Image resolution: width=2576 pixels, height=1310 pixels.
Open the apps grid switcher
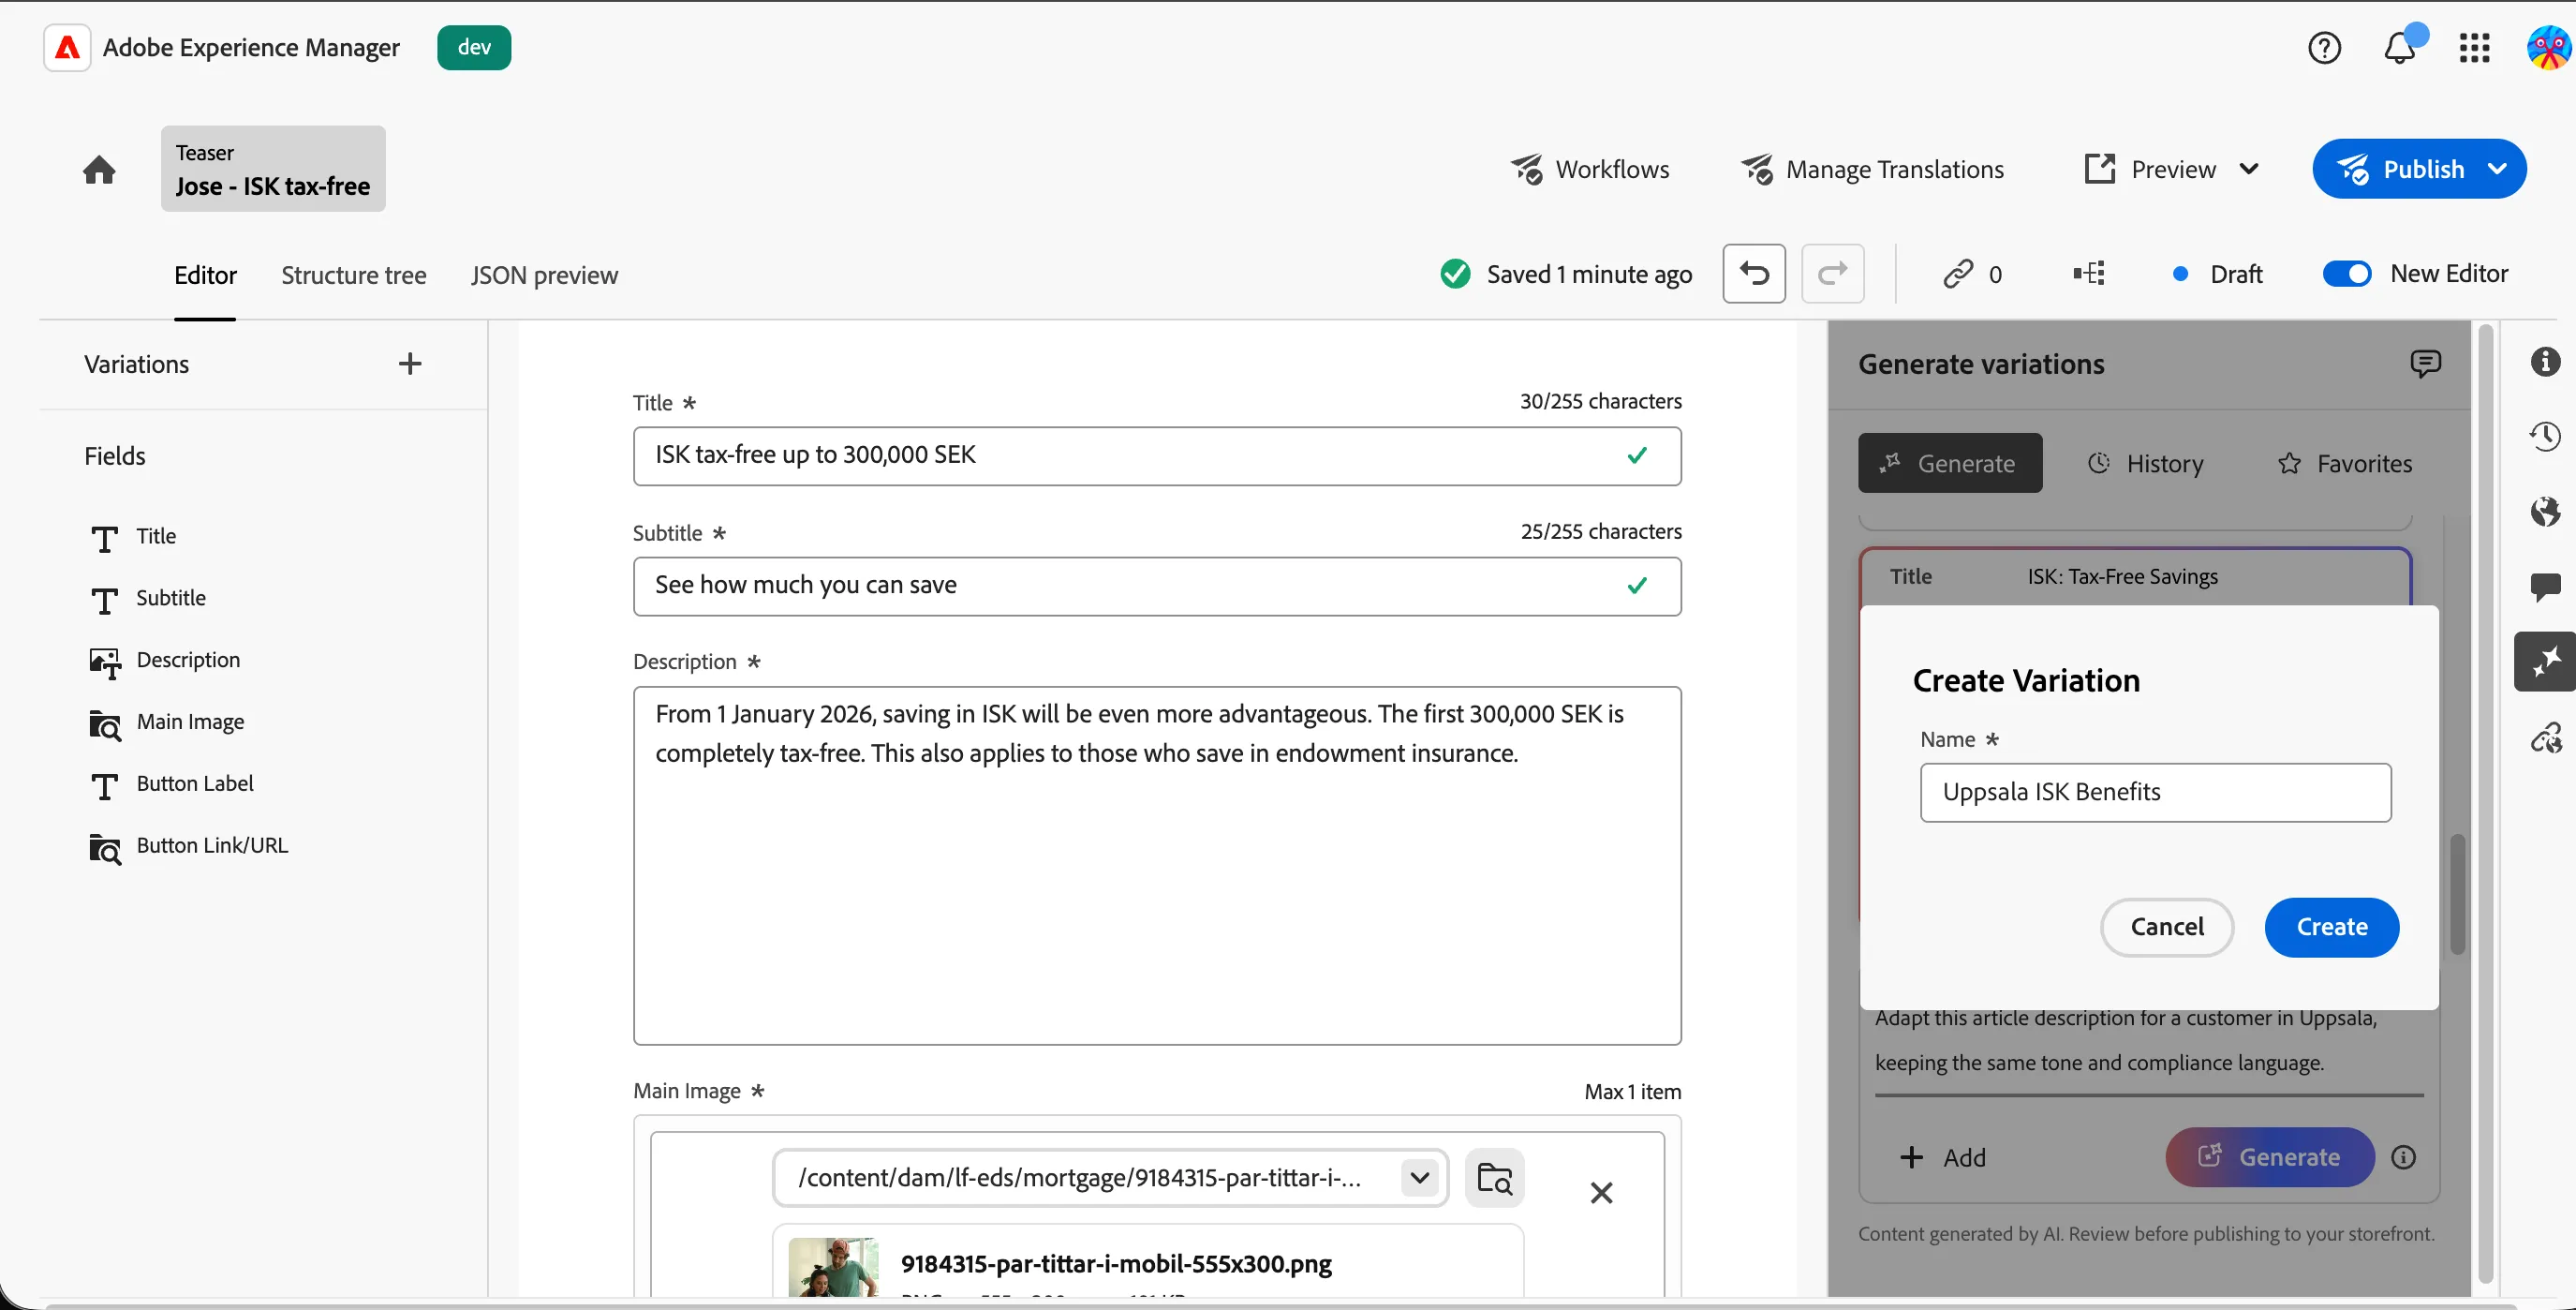2474,47
